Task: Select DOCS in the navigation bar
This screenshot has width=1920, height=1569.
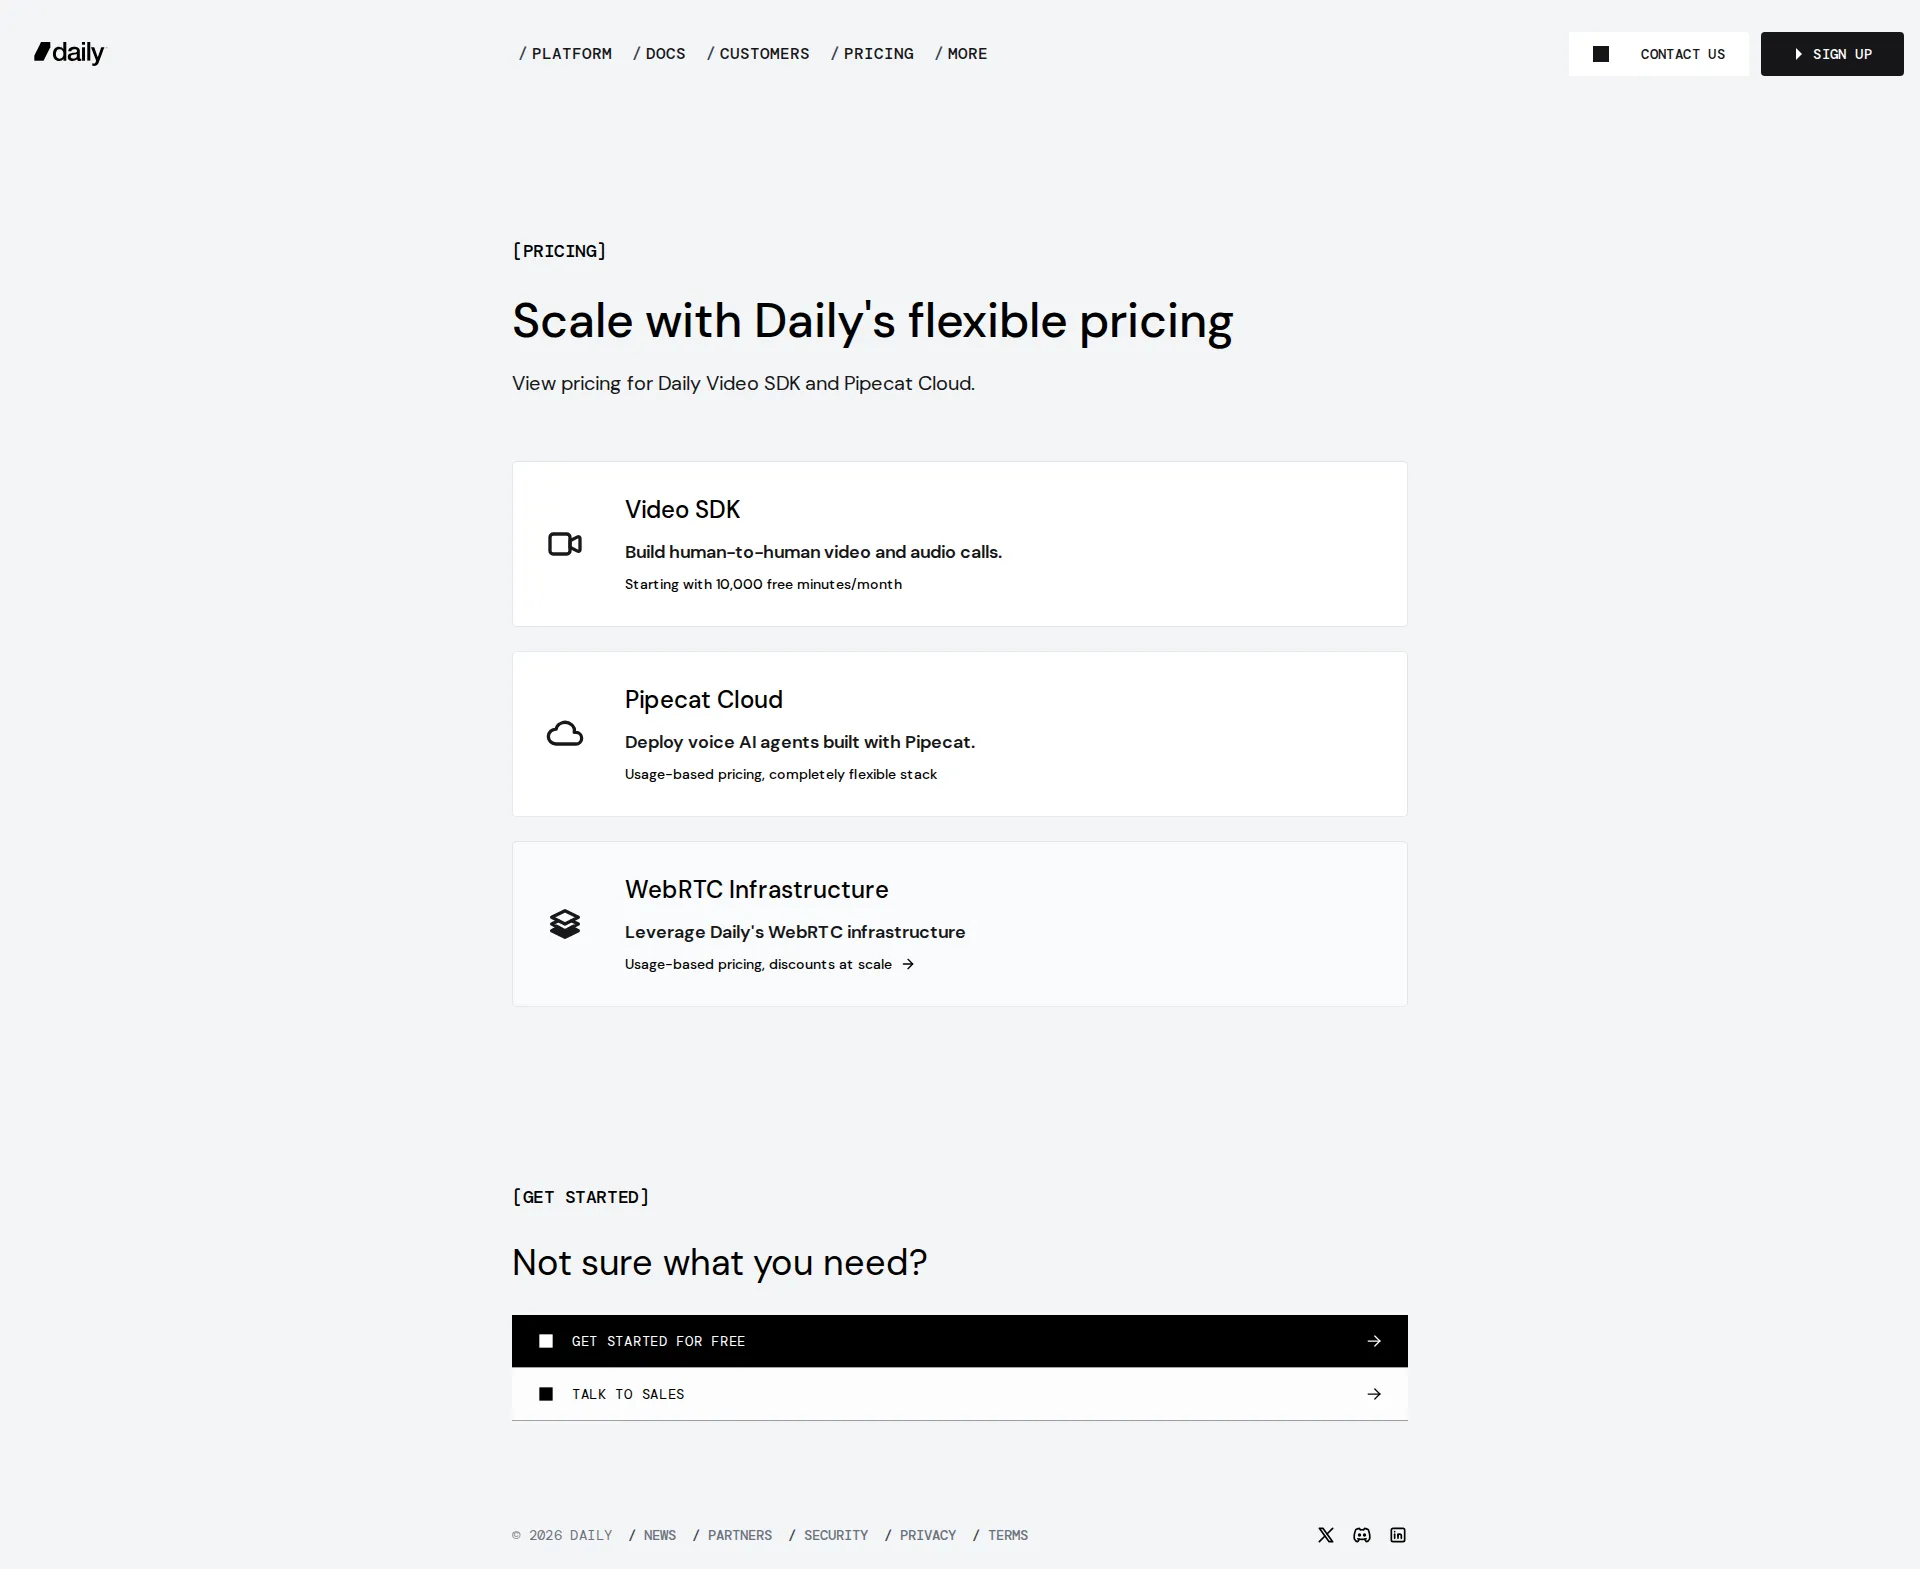Action: pyautogui.click(x=664, y=54)
